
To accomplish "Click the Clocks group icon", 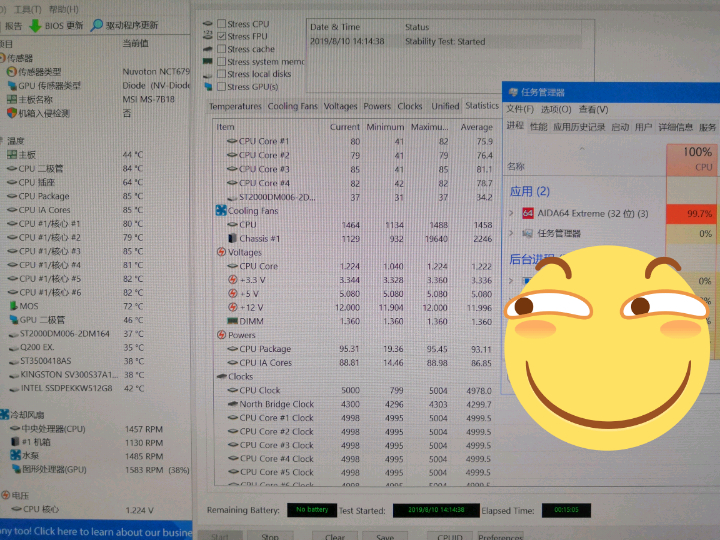I will coord(222,377).
